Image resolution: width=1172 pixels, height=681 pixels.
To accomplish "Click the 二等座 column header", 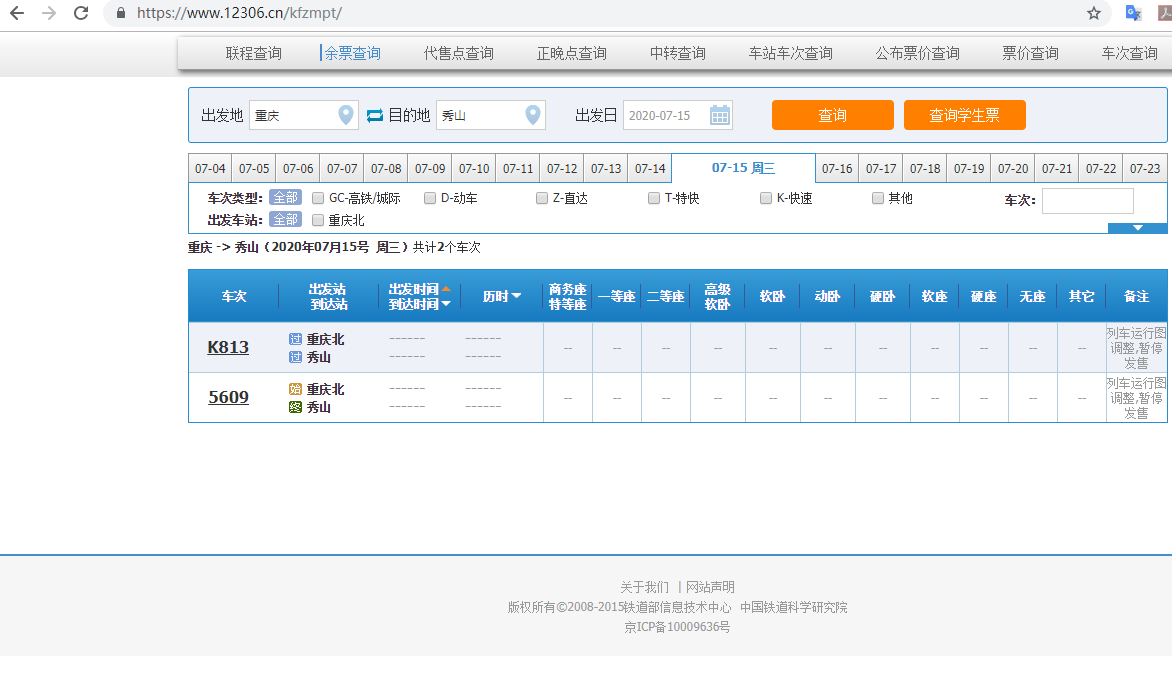I will pos(665,297).
